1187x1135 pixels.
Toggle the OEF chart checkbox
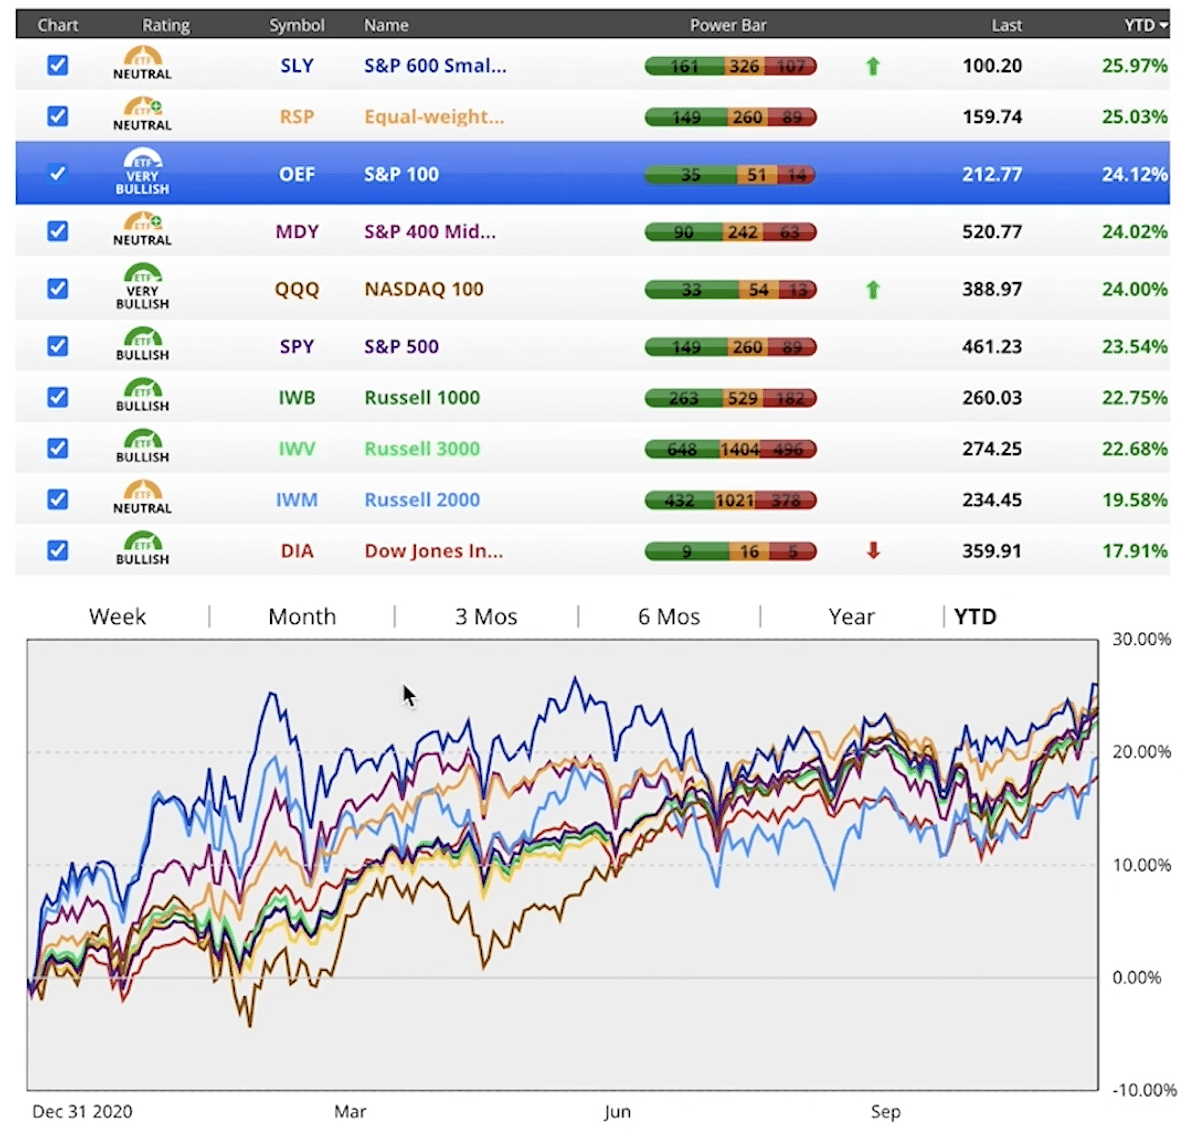58,173
